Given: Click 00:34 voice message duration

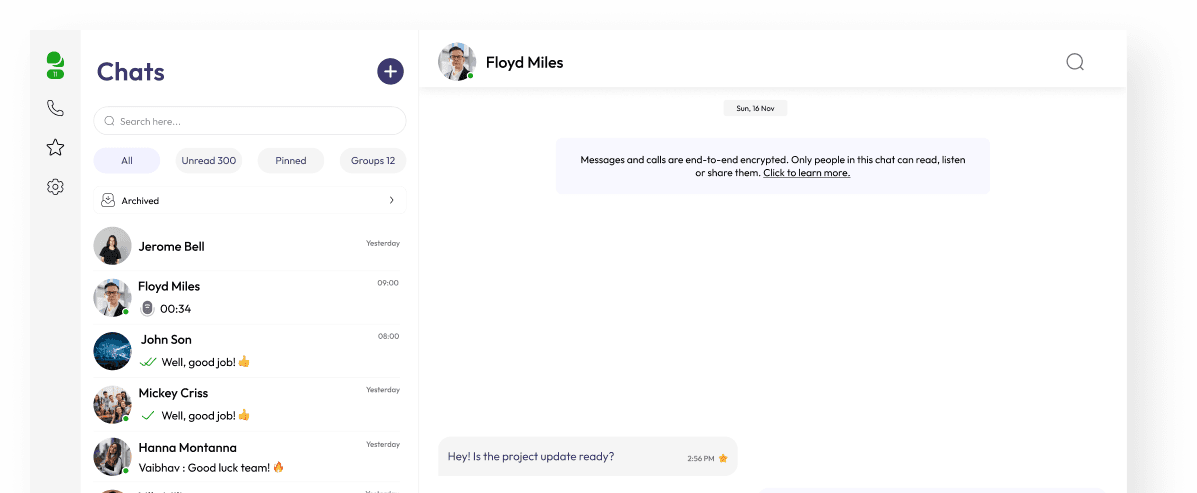Looking at the screenshot, I should [x=176, y=309].
